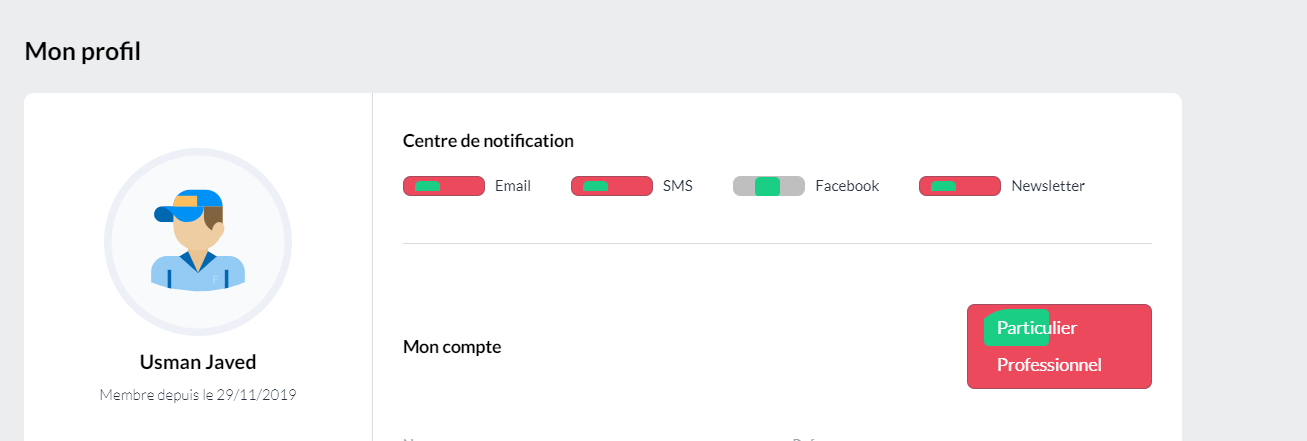
Task: Click the Membre depuis date text
Action: (x=198, y=395)
